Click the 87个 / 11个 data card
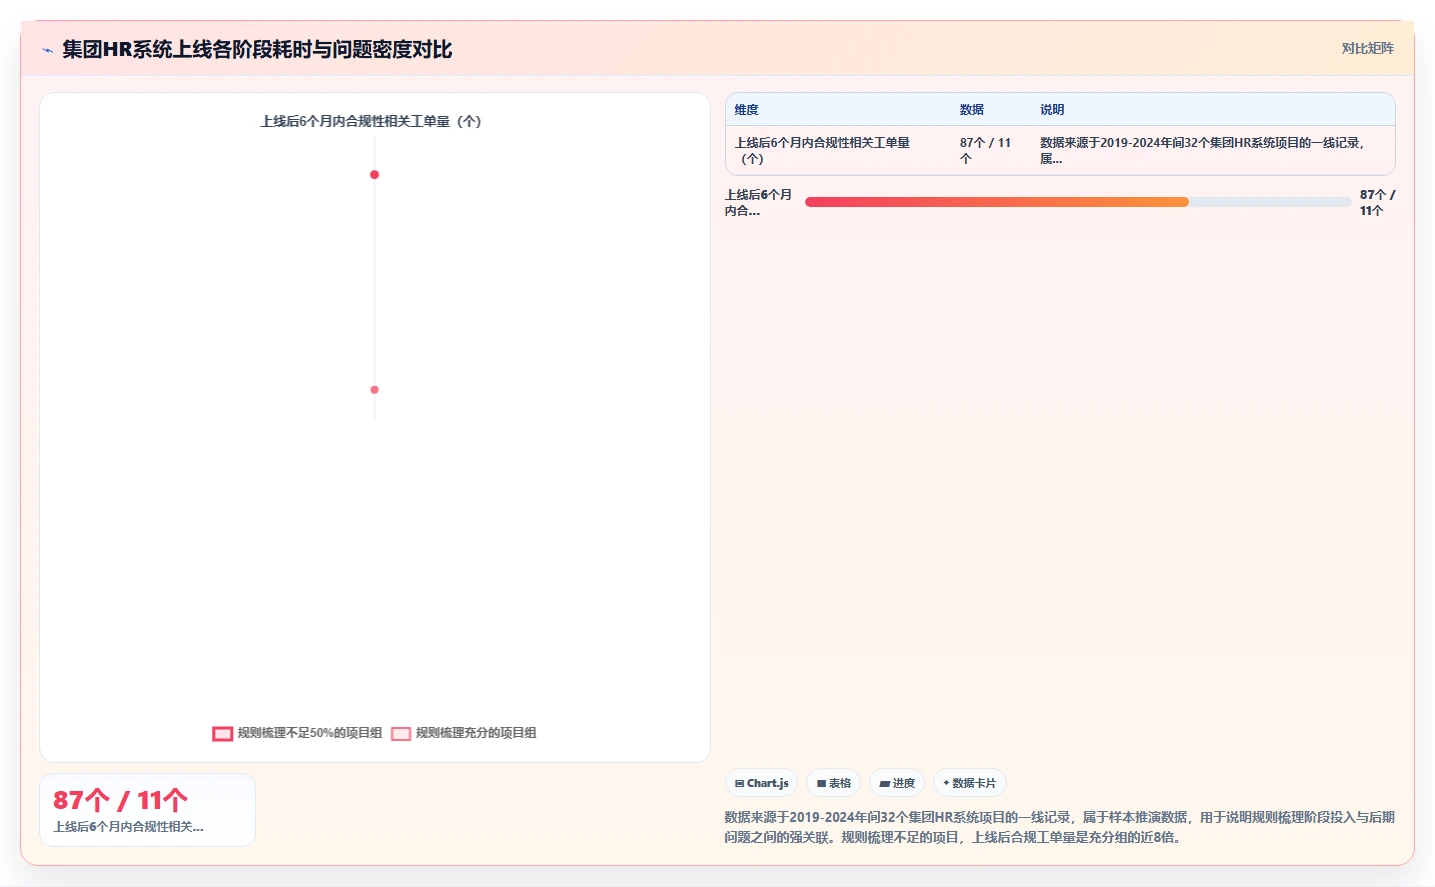 click(147, 810)
